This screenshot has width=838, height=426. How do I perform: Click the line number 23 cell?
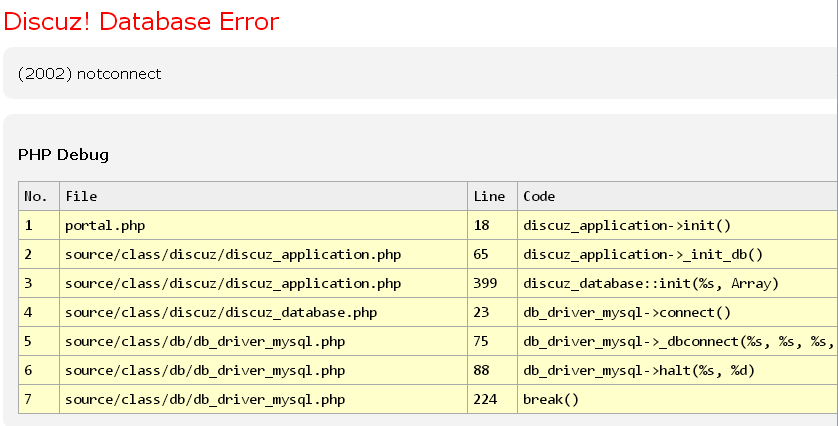492,312
